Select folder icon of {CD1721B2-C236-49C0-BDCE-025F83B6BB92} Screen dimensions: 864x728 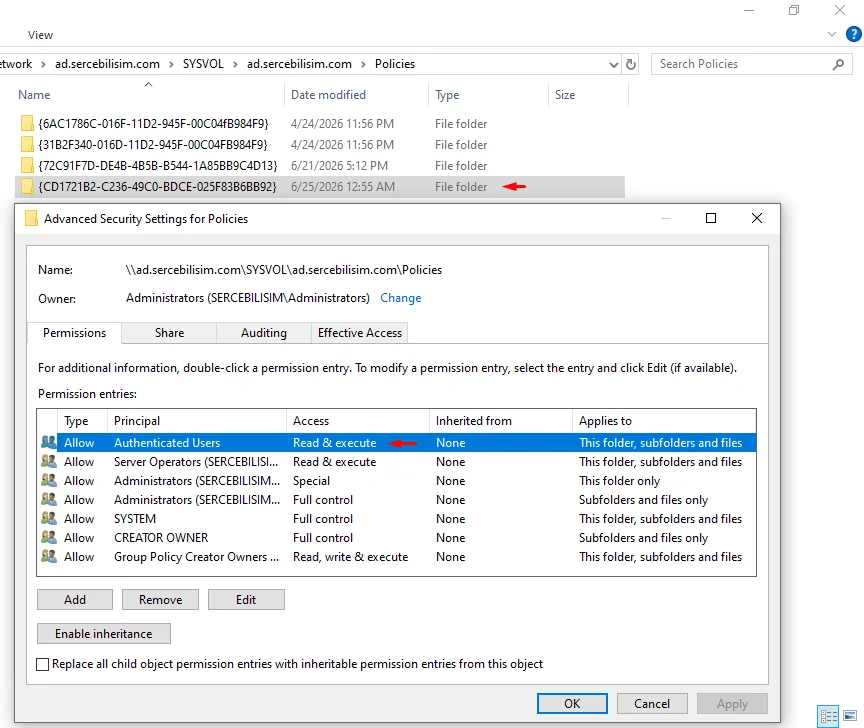point(26,186)
